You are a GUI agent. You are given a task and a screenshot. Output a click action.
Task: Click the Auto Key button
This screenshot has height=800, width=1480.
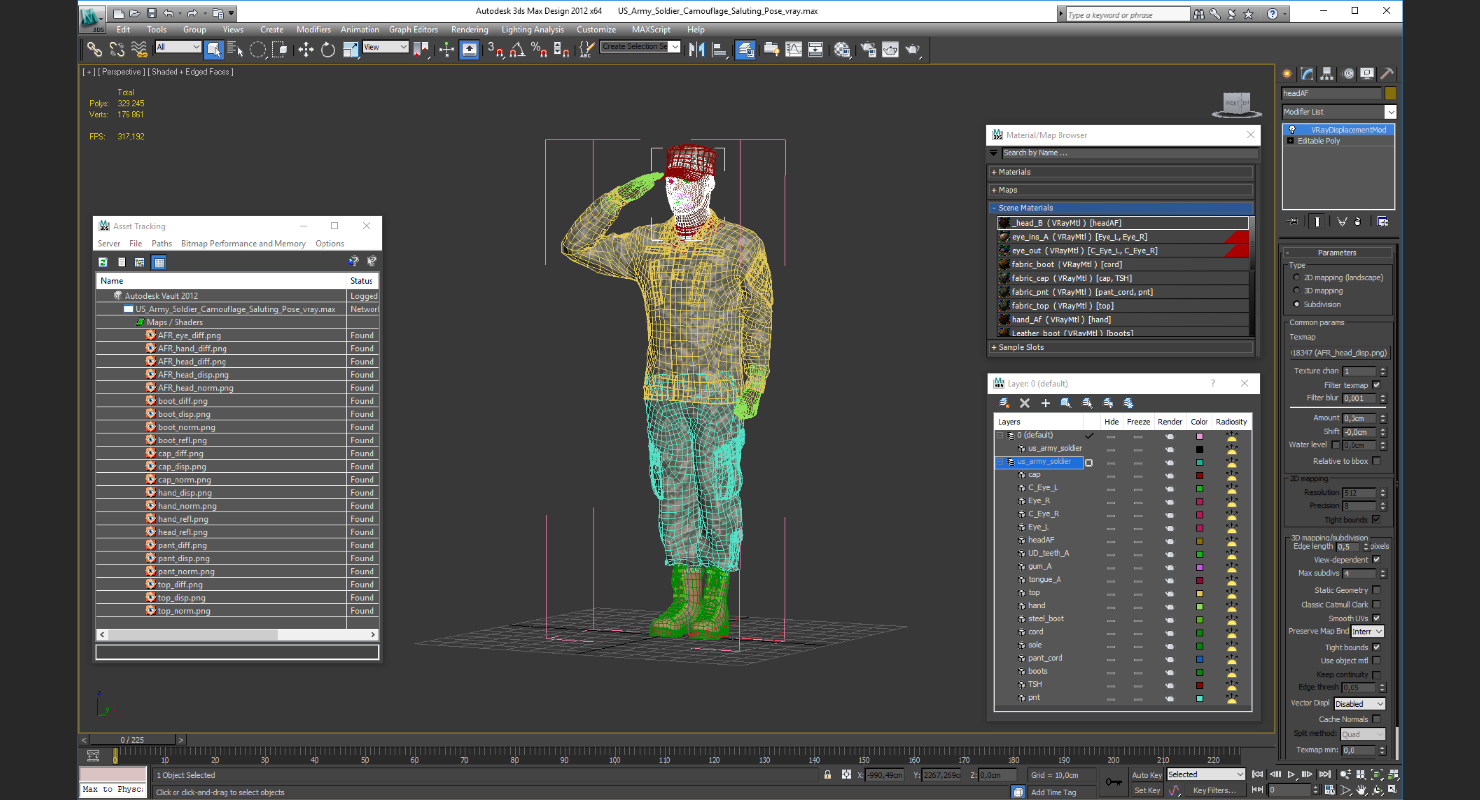(x=1147, y=775)
